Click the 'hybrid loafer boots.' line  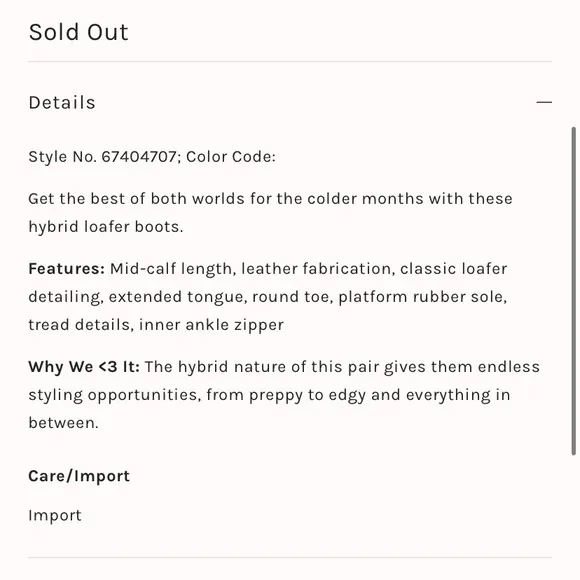click(x=106, y=227)
